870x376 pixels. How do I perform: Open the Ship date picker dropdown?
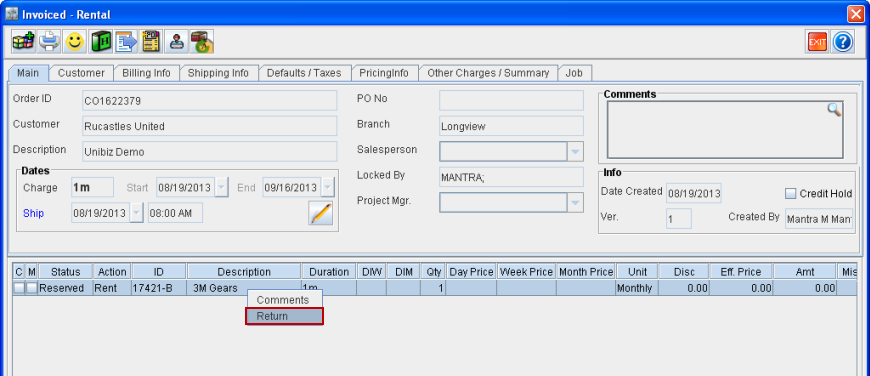coord(136,213)
